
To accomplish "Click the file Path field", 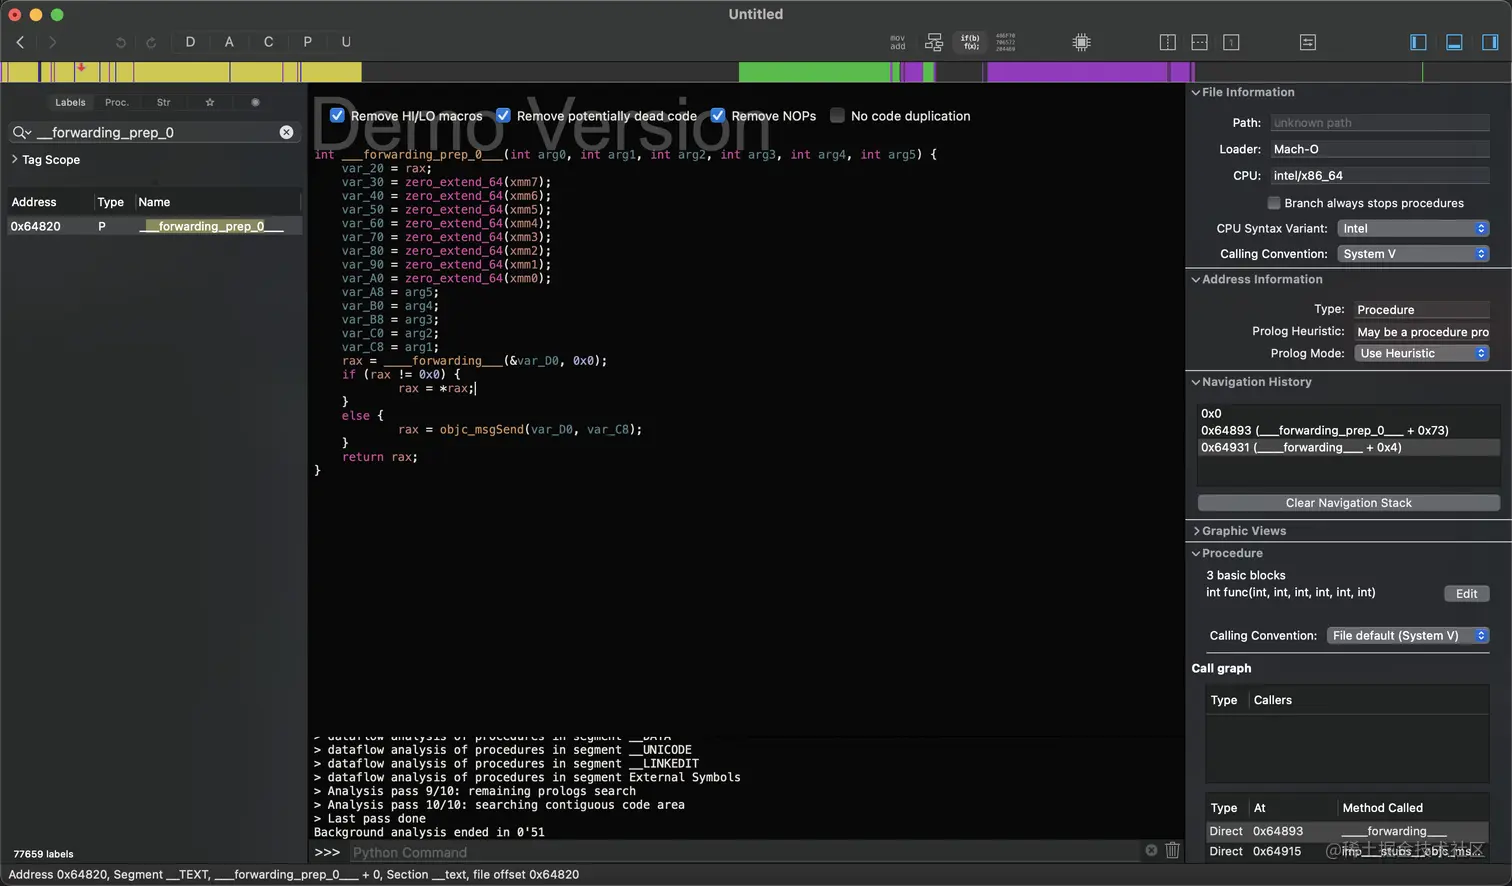I will click(x=1379, y=123).
